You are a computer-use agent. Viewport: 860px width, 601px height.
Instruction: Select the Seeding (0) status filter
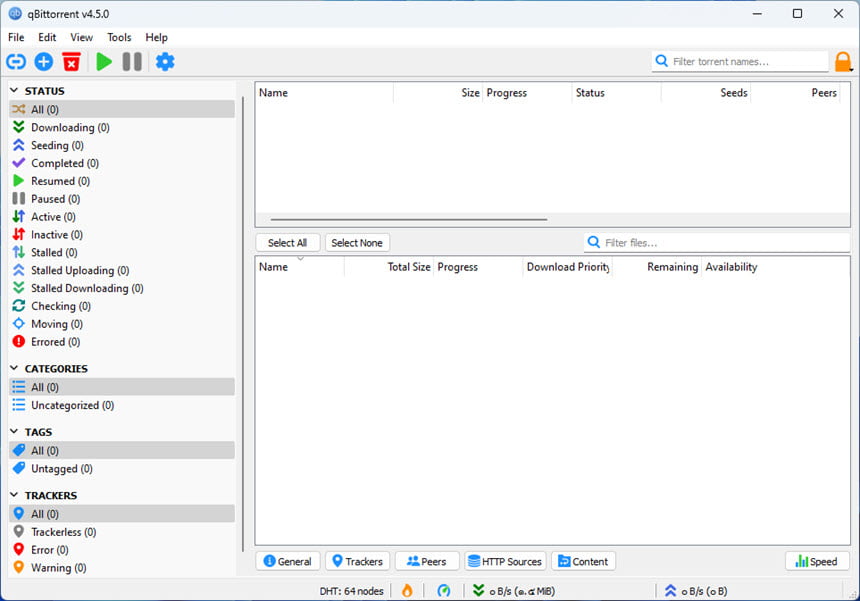122,145
